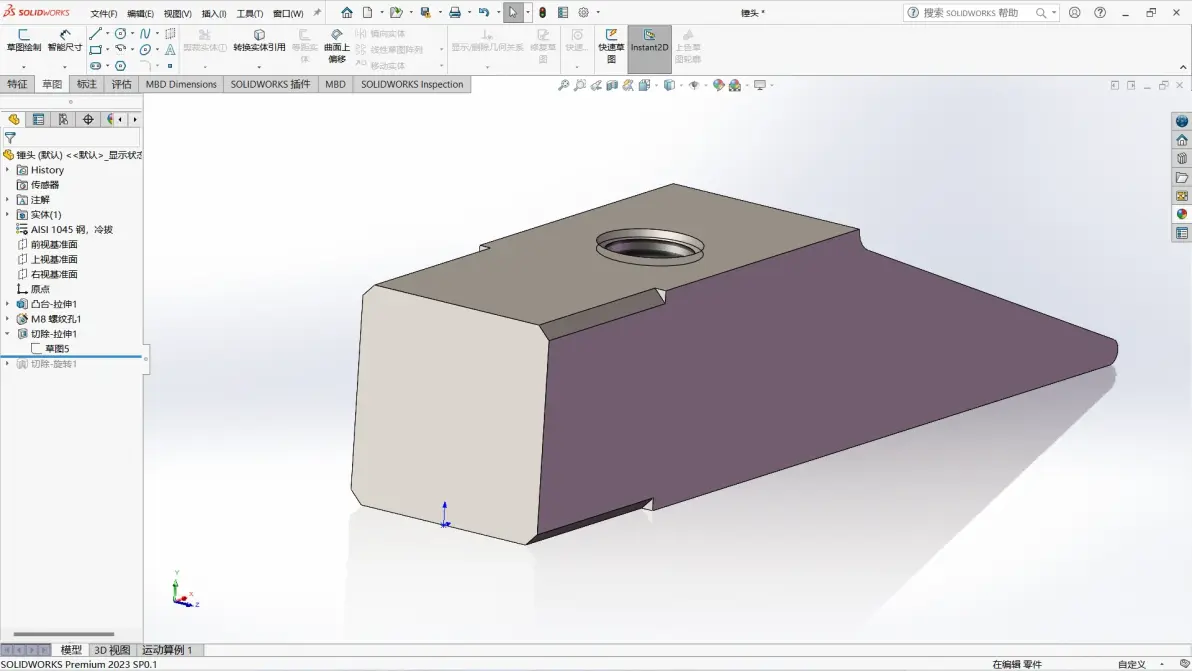Pick the Line sketch tool
The image size is (1192, 671).
point(95,33)
